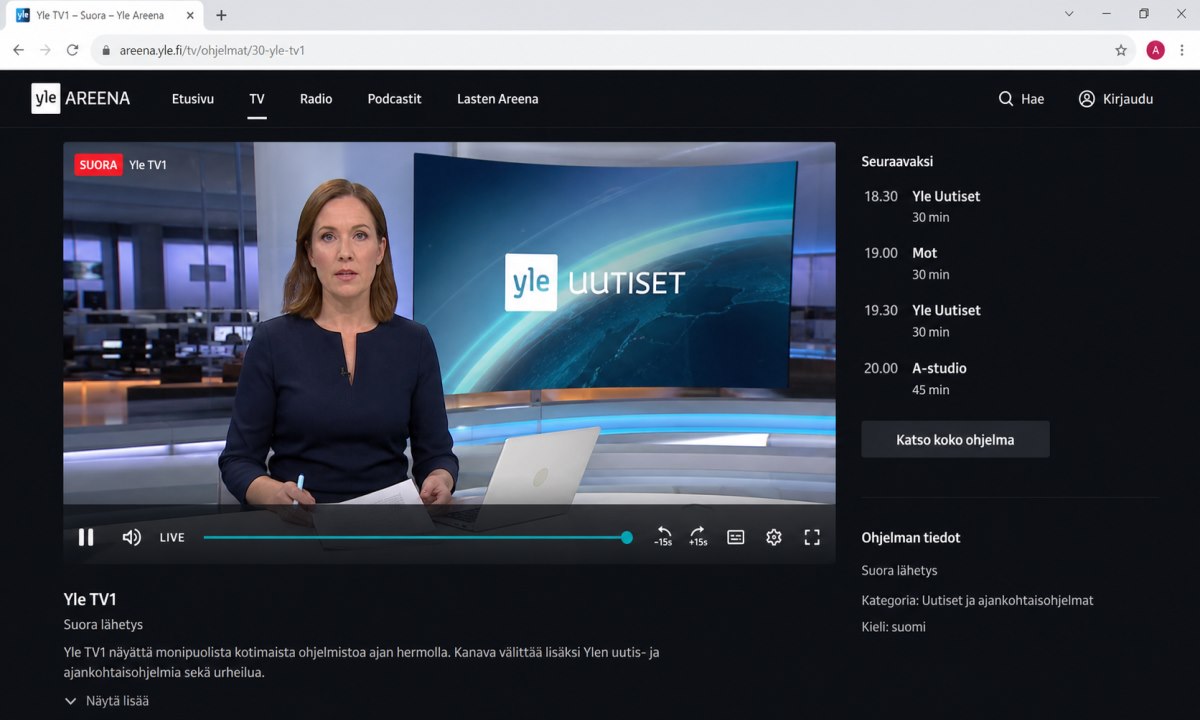Select the Yle TV1 – Suora browser tab
This screenshot has width=1200, height=720.
click(x=105, y=15)
